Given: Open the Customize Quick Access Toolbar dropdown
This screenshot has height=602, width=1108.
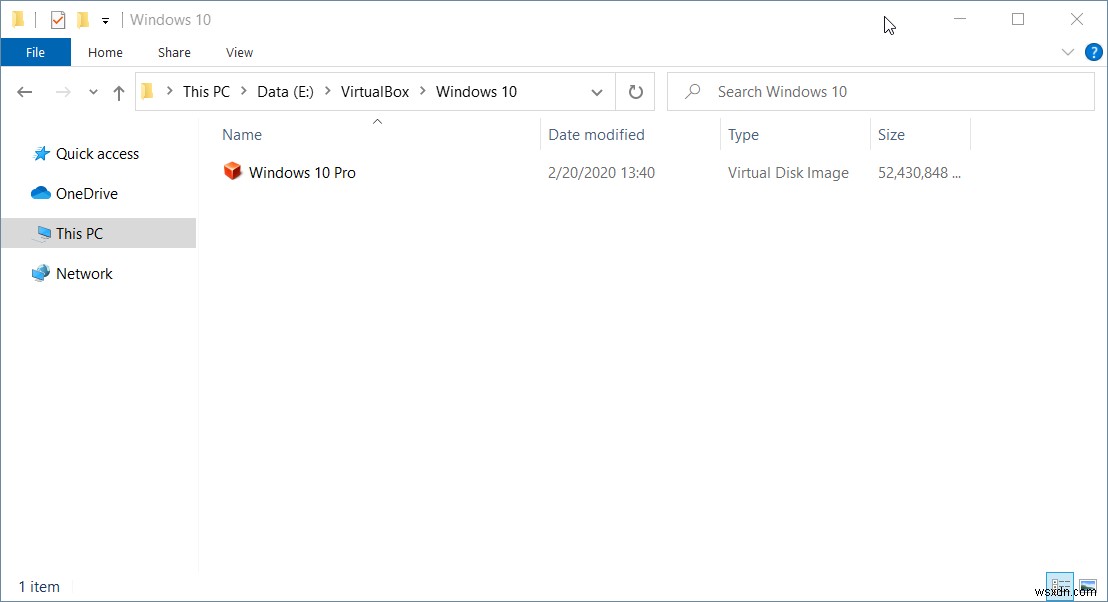Looking at the screenshot, I should point(104,19).
